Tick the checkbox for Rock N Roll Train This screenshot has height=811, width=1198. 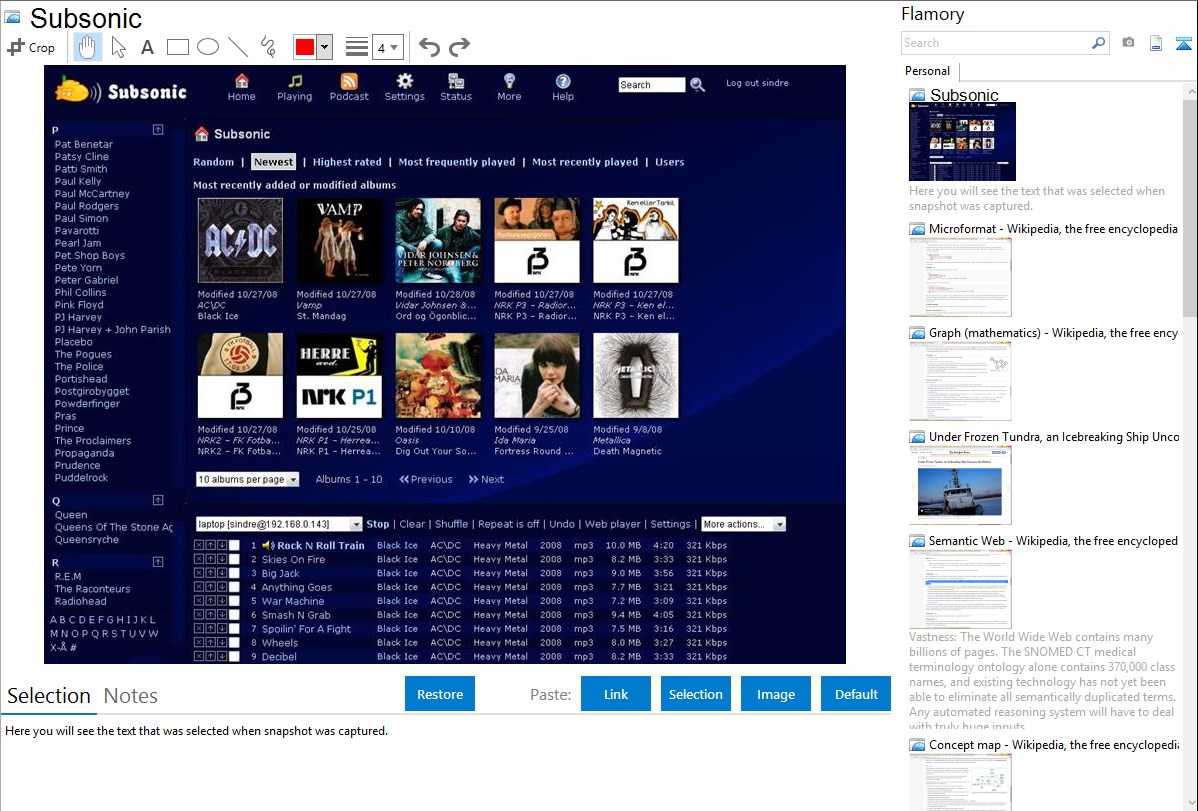pos(235,545)
